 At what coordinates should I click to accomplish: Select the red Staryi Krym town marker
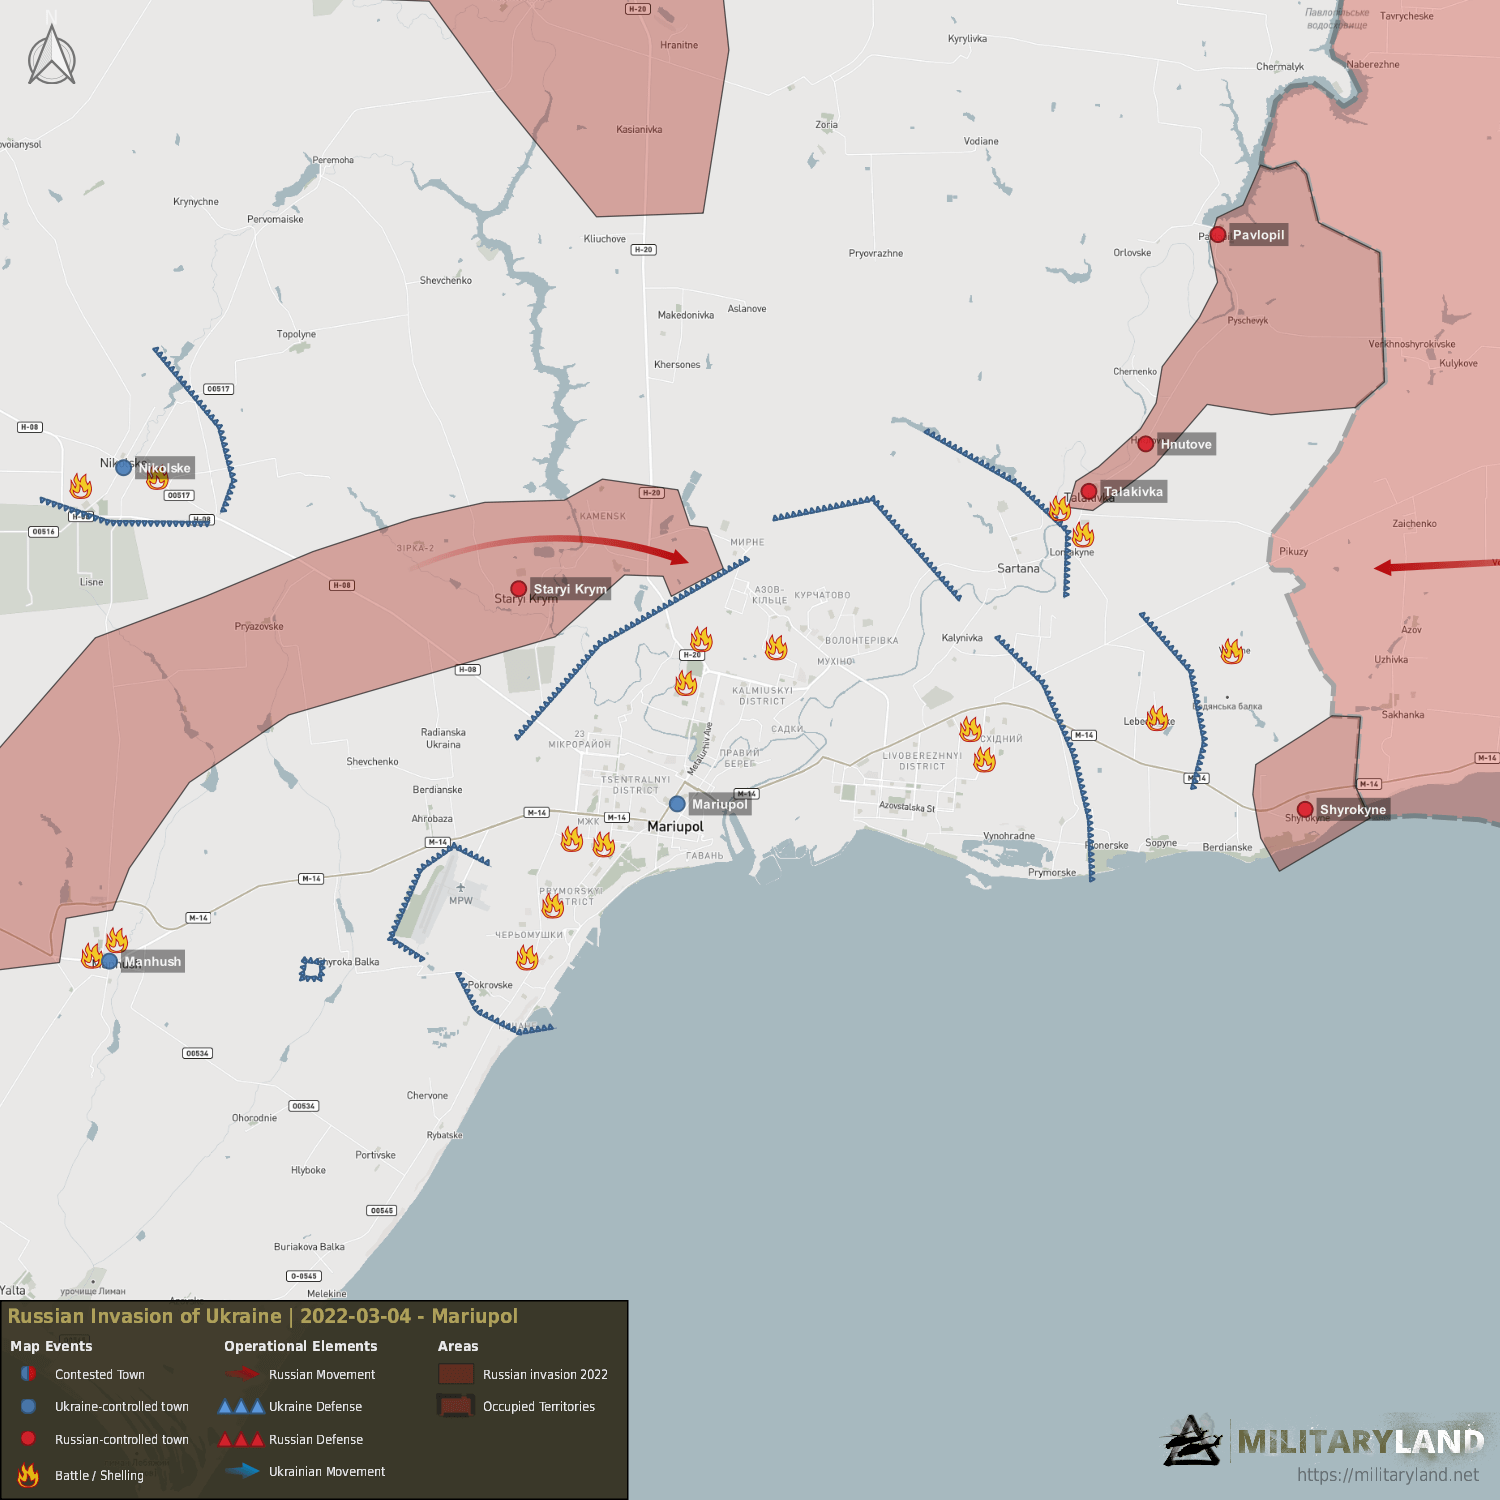point(518,589)
